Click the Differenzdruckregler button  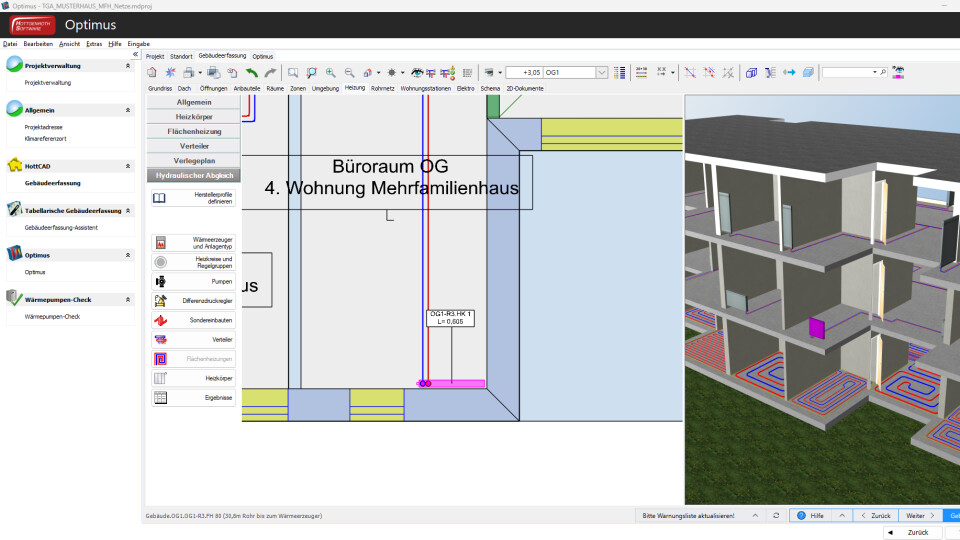coord(195,301)
